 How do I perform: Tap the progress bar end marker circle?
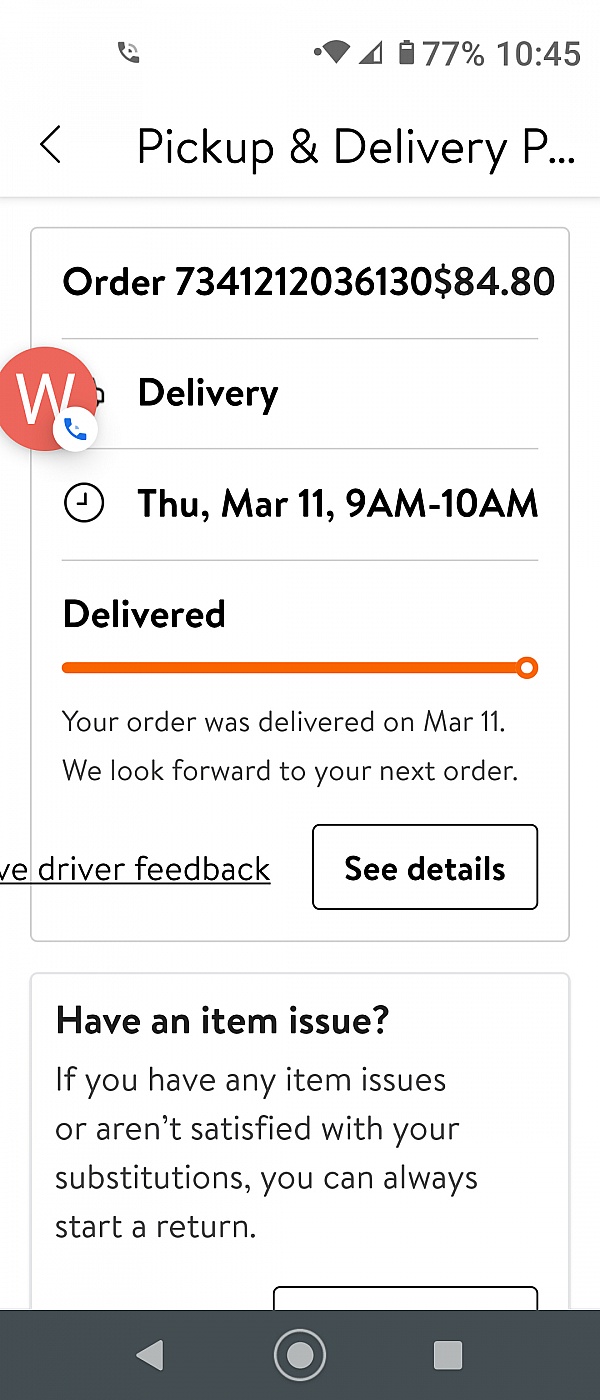[x=527, y=668]
